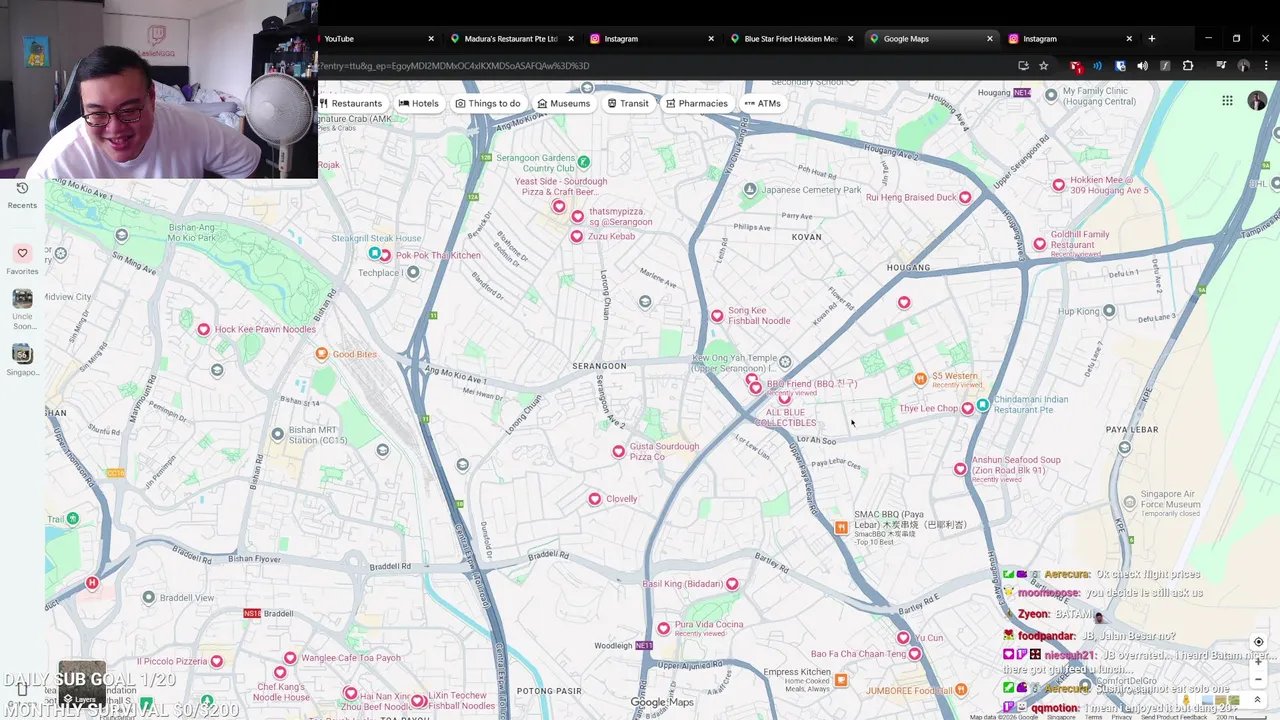Open the Google apps grid
The image size is (1280, 720).
1227,101
